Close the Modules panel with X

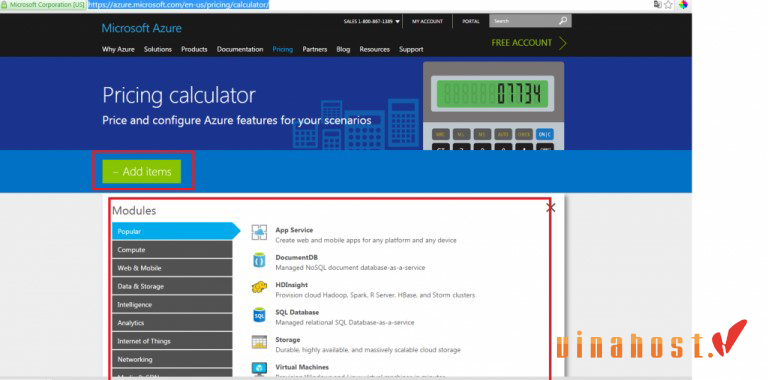tap(551, 208)
